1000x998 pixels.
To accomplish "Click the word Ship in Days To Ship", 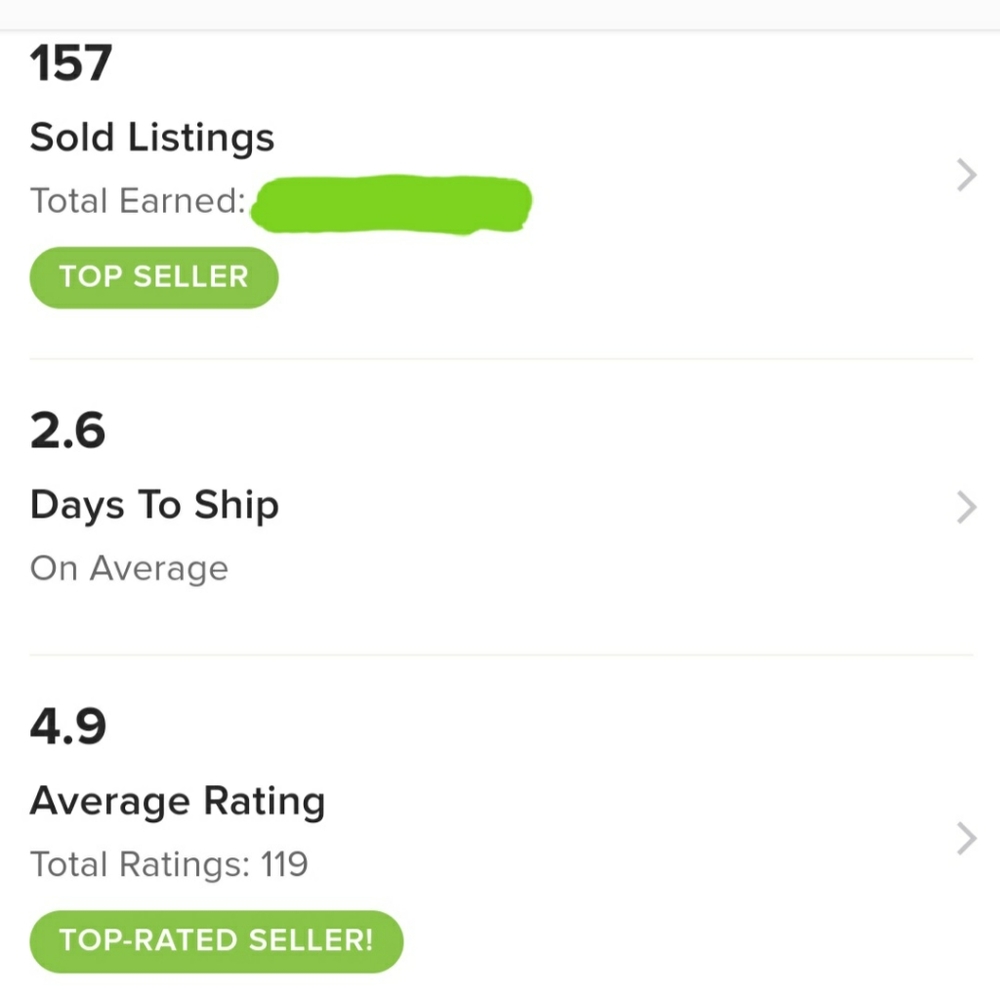I will click(236, 506).
